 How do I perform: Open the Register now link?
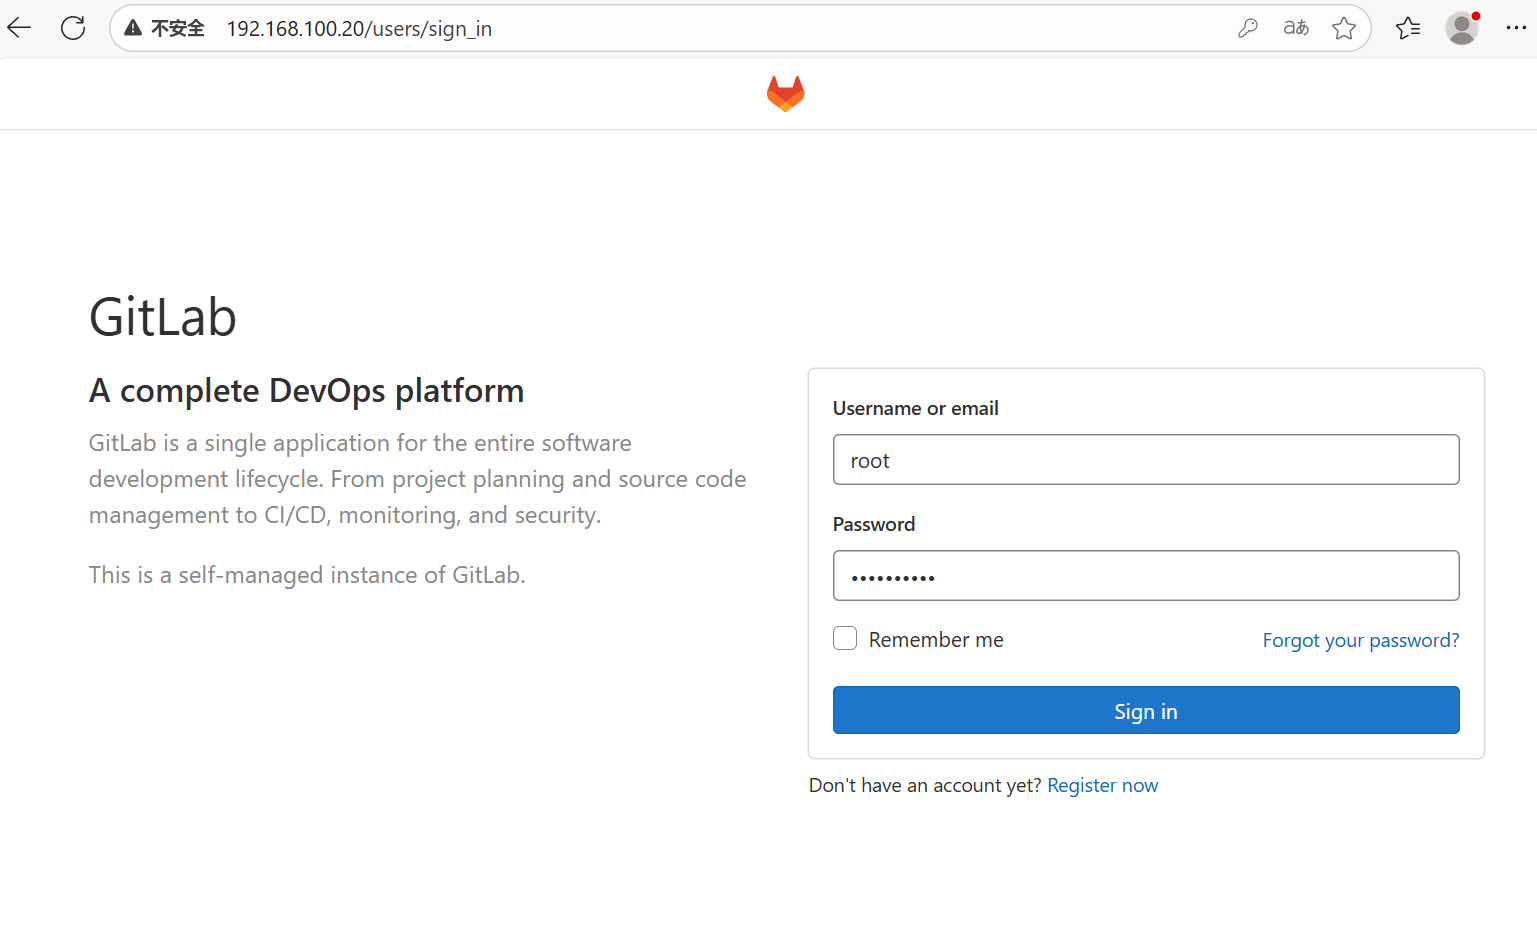1102,785
